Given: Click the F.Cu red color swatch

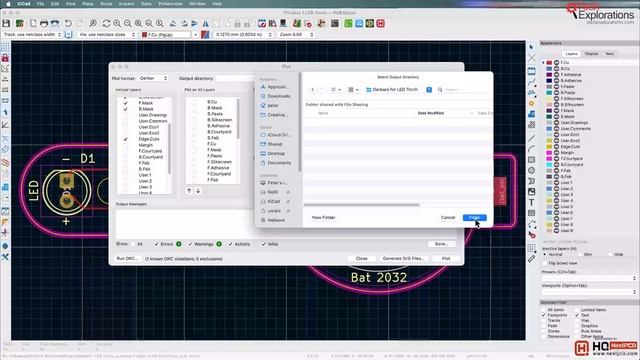Looking at the screenshot, I should point(549,63).
